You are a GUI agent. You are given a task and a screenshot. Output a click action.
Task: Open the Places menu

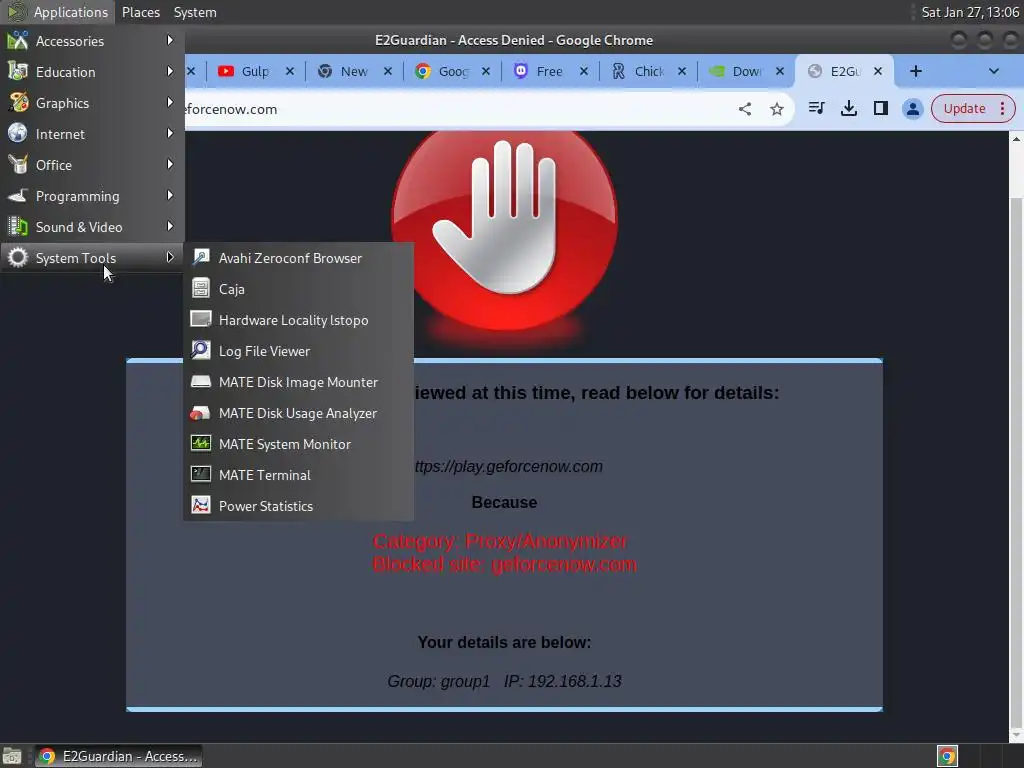point(140,12)
